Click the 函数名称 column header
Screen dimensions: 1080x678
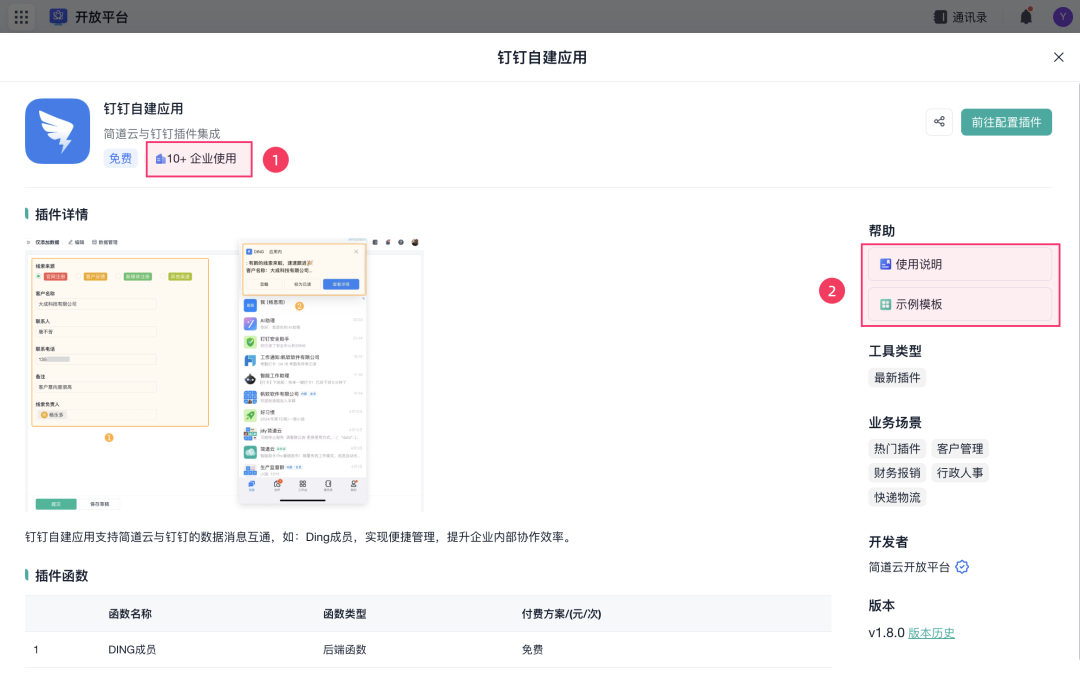point(130,614)
